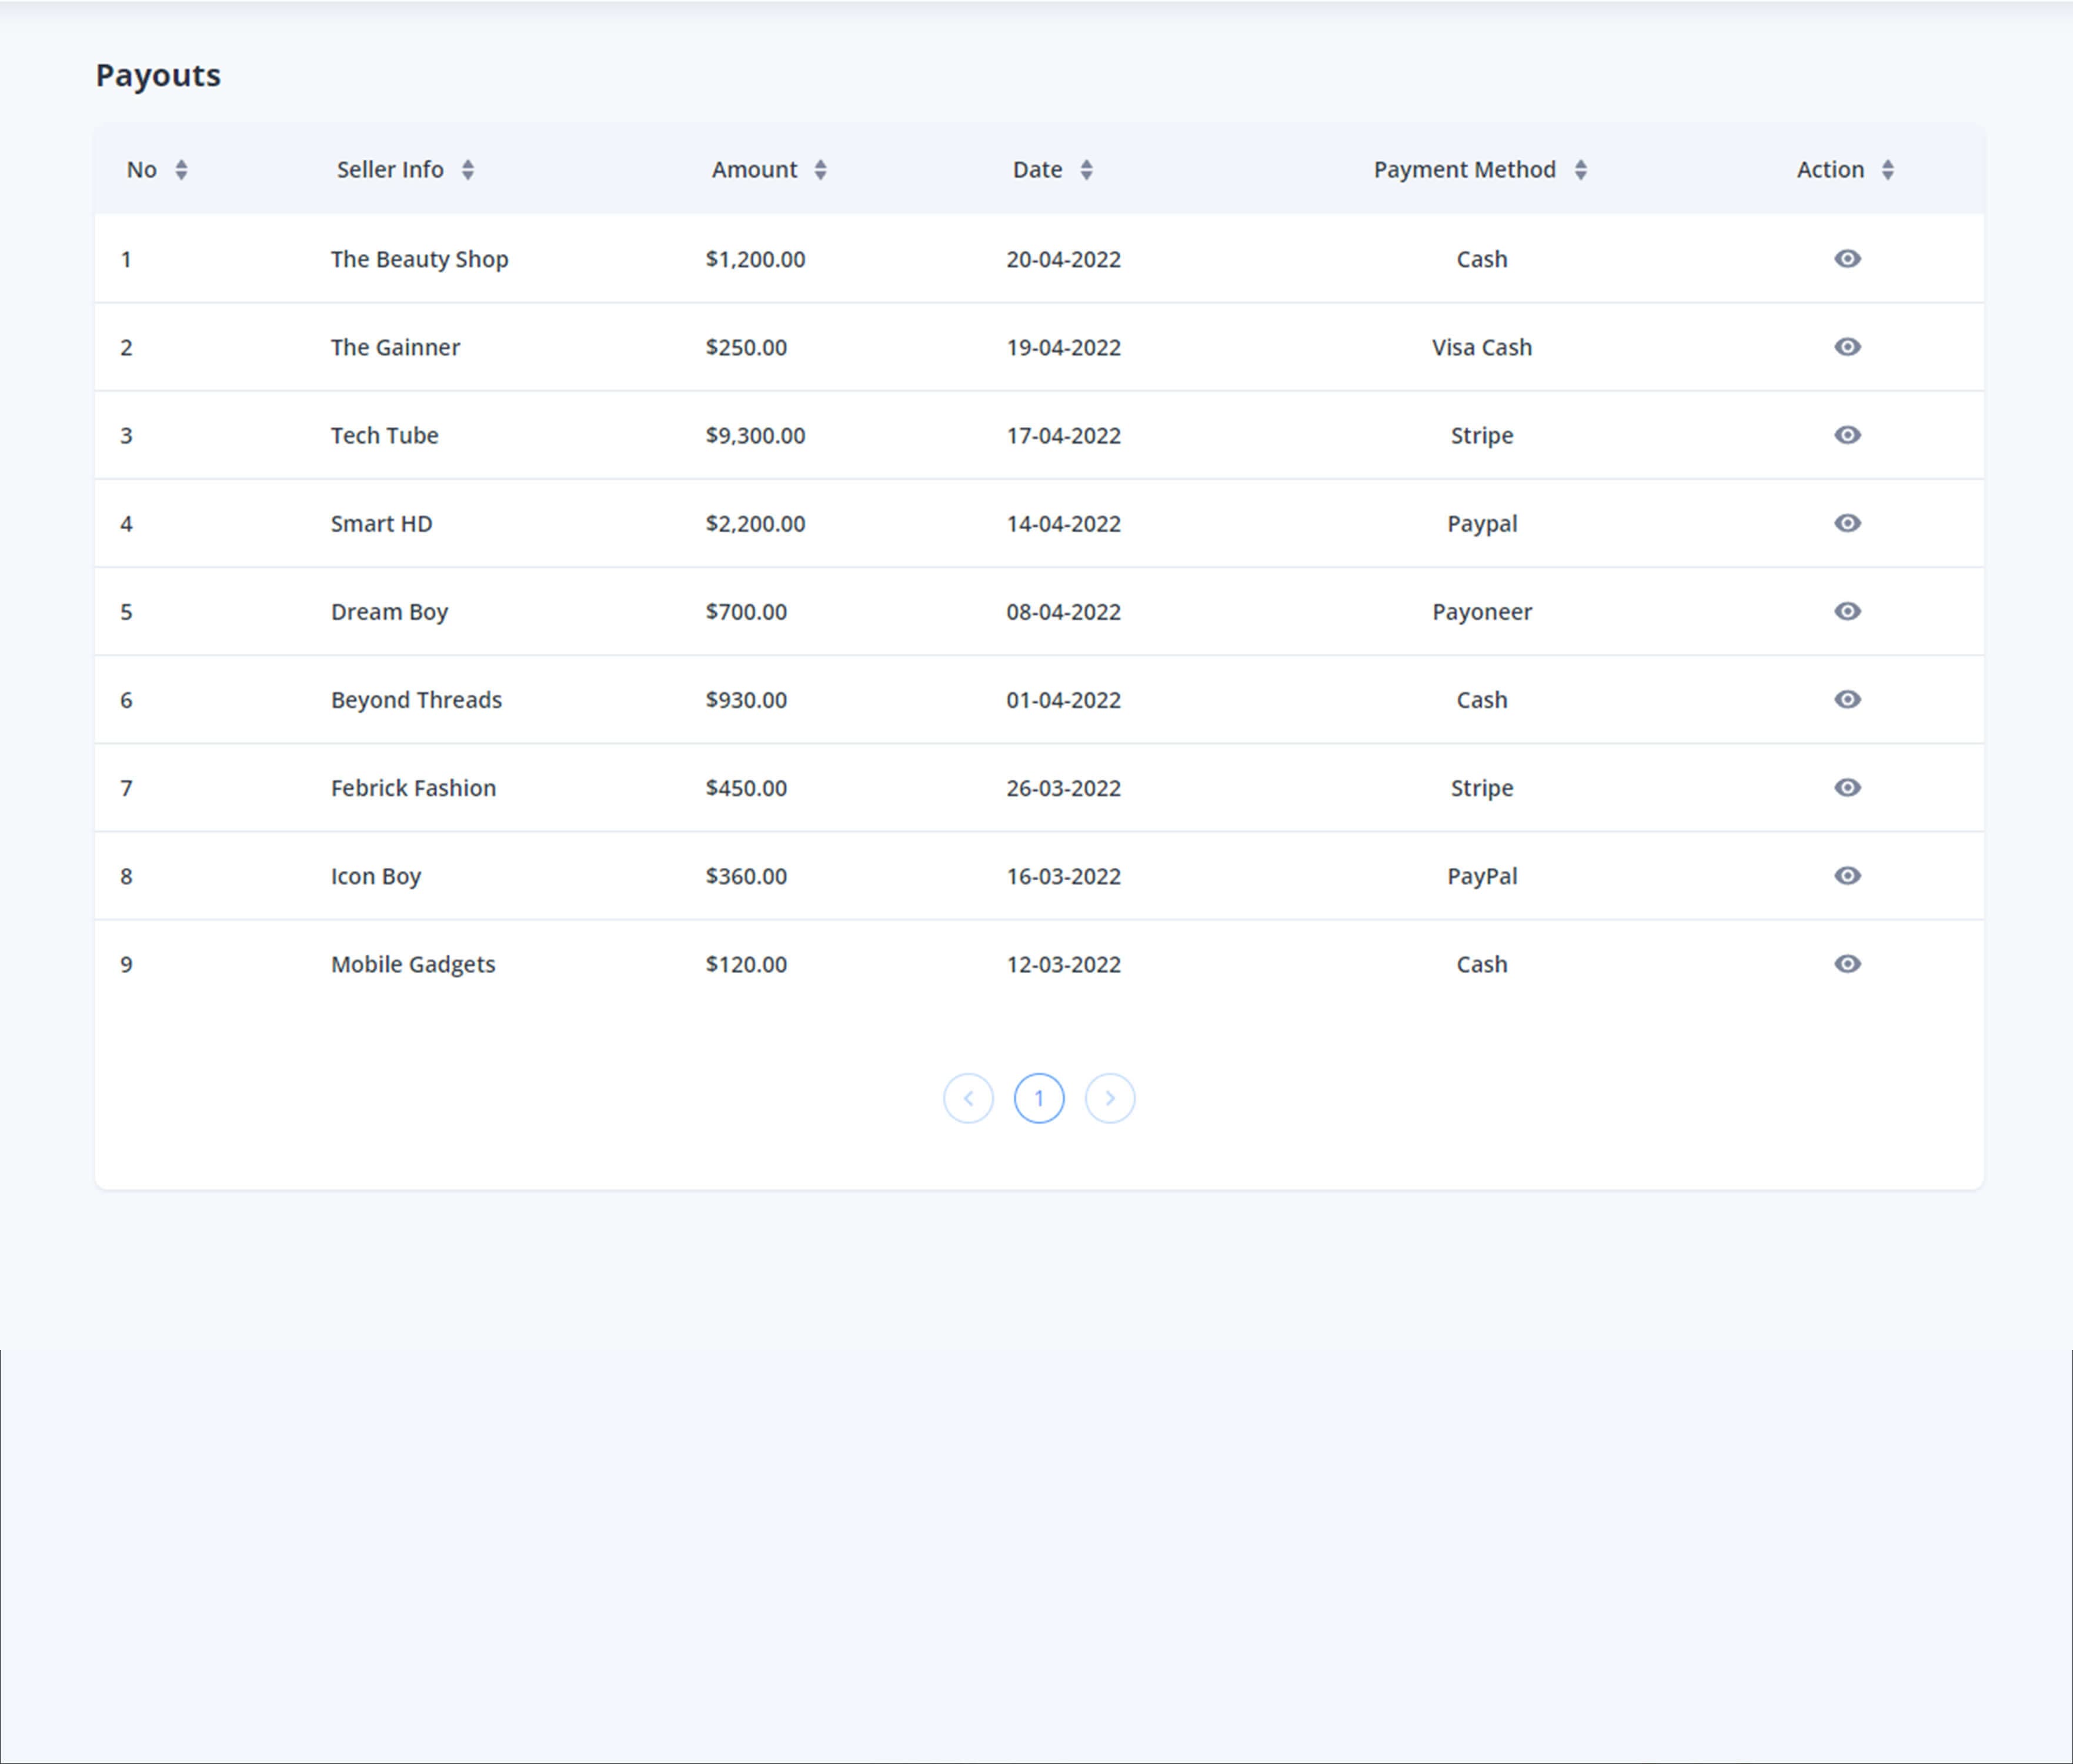Viewport: 2073px width, 1764px height.
Task: Click the $9,300.00 amount cell
Action: click(x=755, y=435)
